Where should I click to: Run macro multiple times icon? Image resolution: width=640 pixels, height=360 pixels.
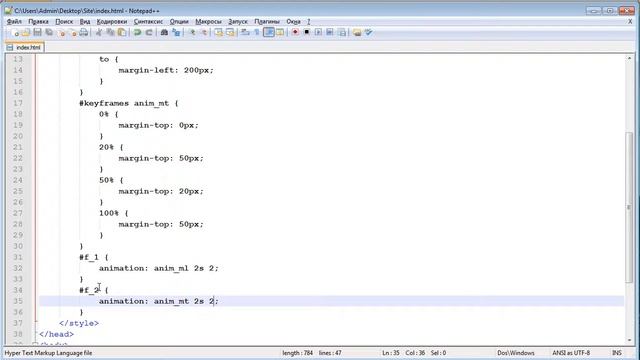click(x=330, y=33)
